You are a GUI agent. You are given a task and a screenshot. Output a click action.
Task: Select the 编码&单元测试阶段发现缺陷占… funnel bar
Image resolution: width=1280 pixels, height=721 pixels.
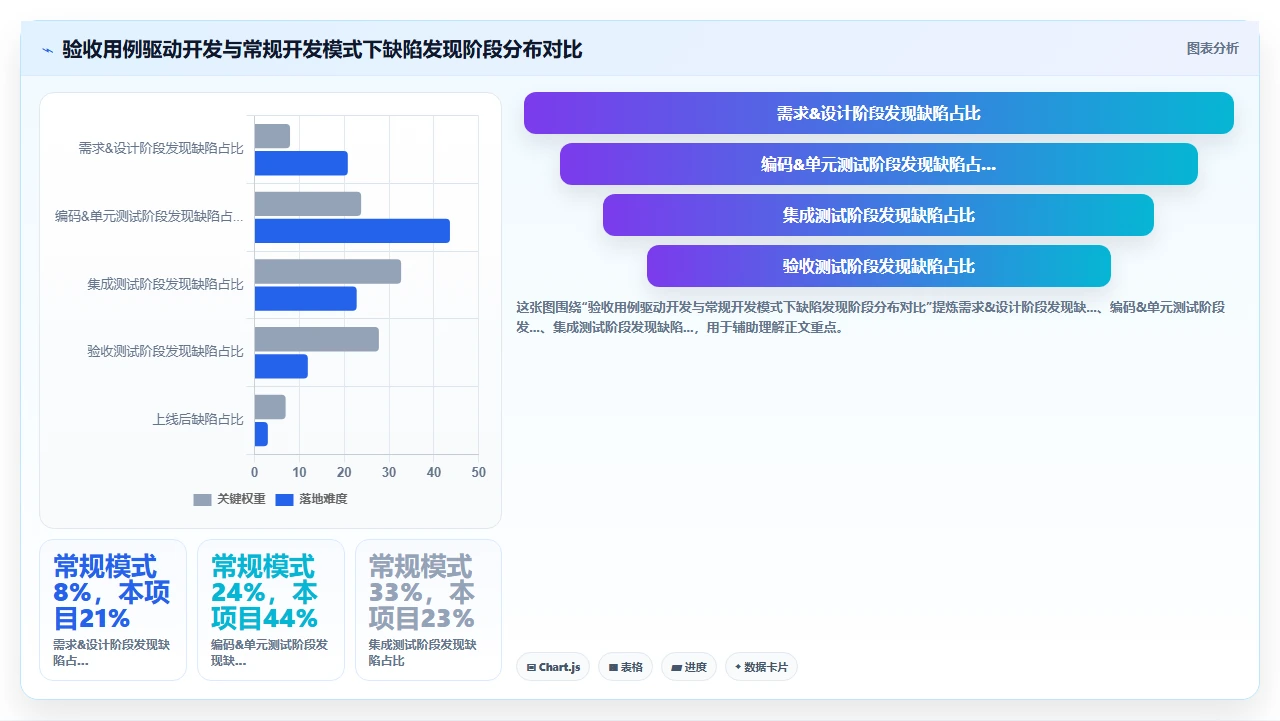(x=878, y=164)
